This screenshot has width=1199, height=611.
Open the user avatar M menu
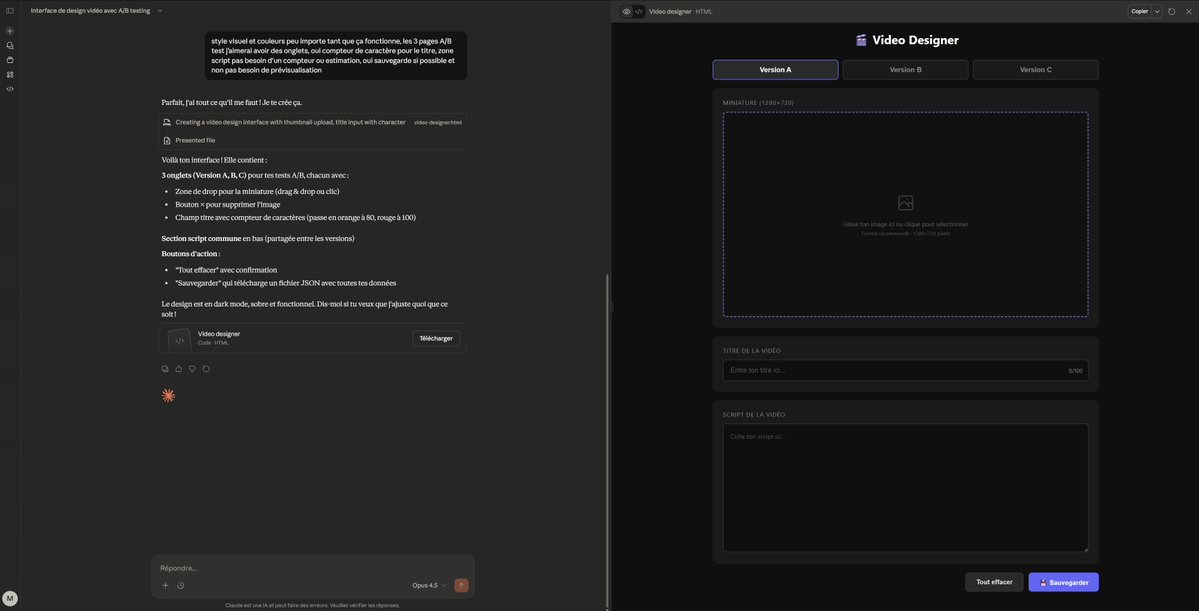pos(10,597)
